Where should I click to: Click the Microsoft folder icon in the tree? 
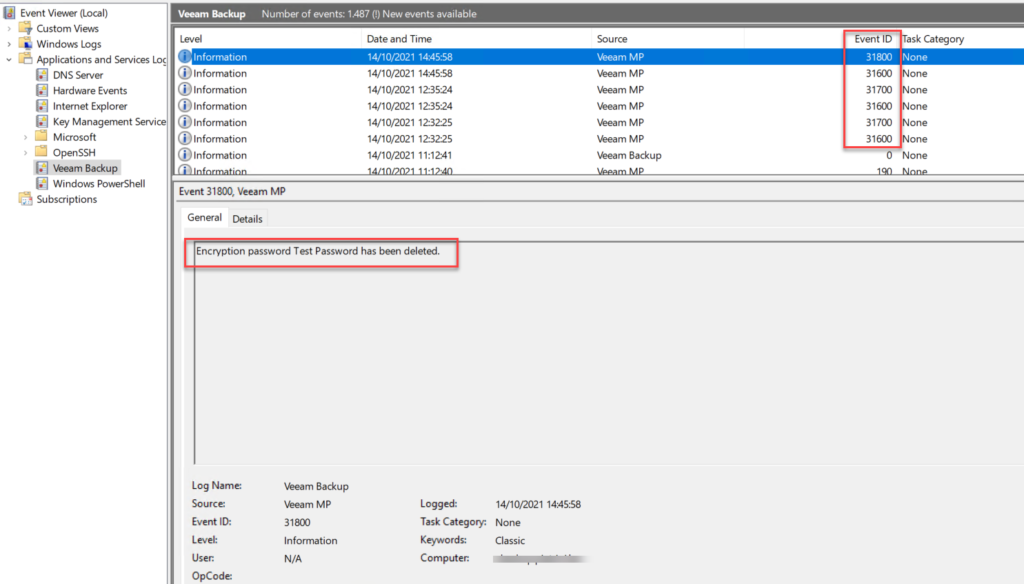click(42, 137)
